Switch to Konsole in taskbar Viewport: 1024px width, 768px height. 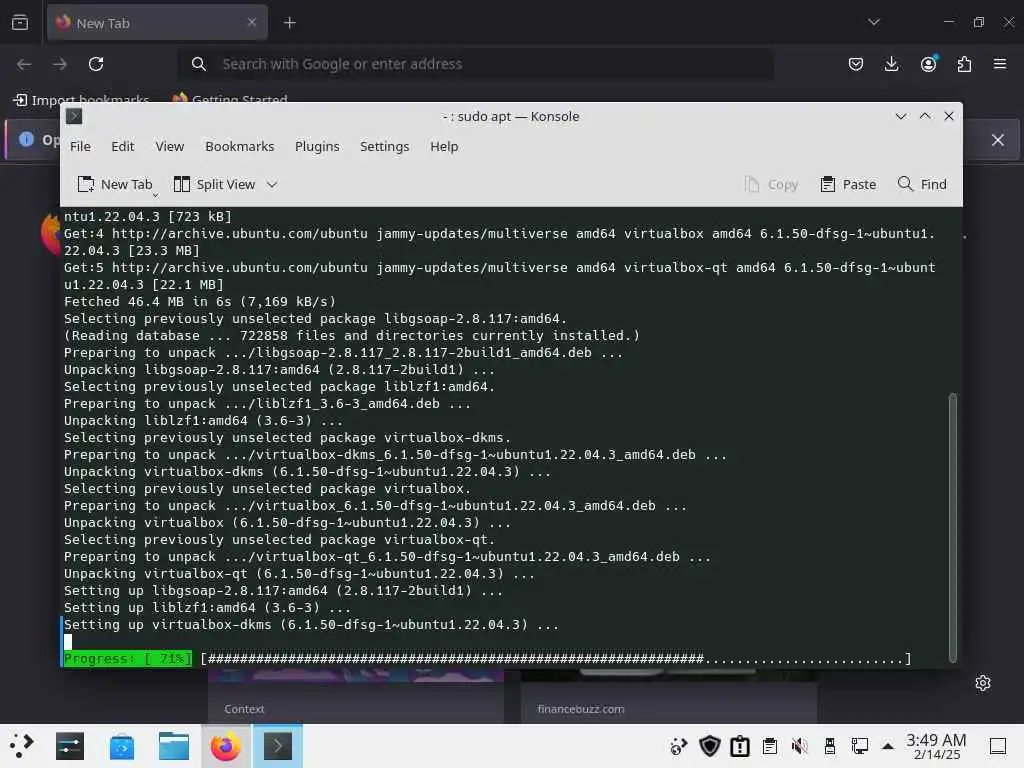(278, 746)
